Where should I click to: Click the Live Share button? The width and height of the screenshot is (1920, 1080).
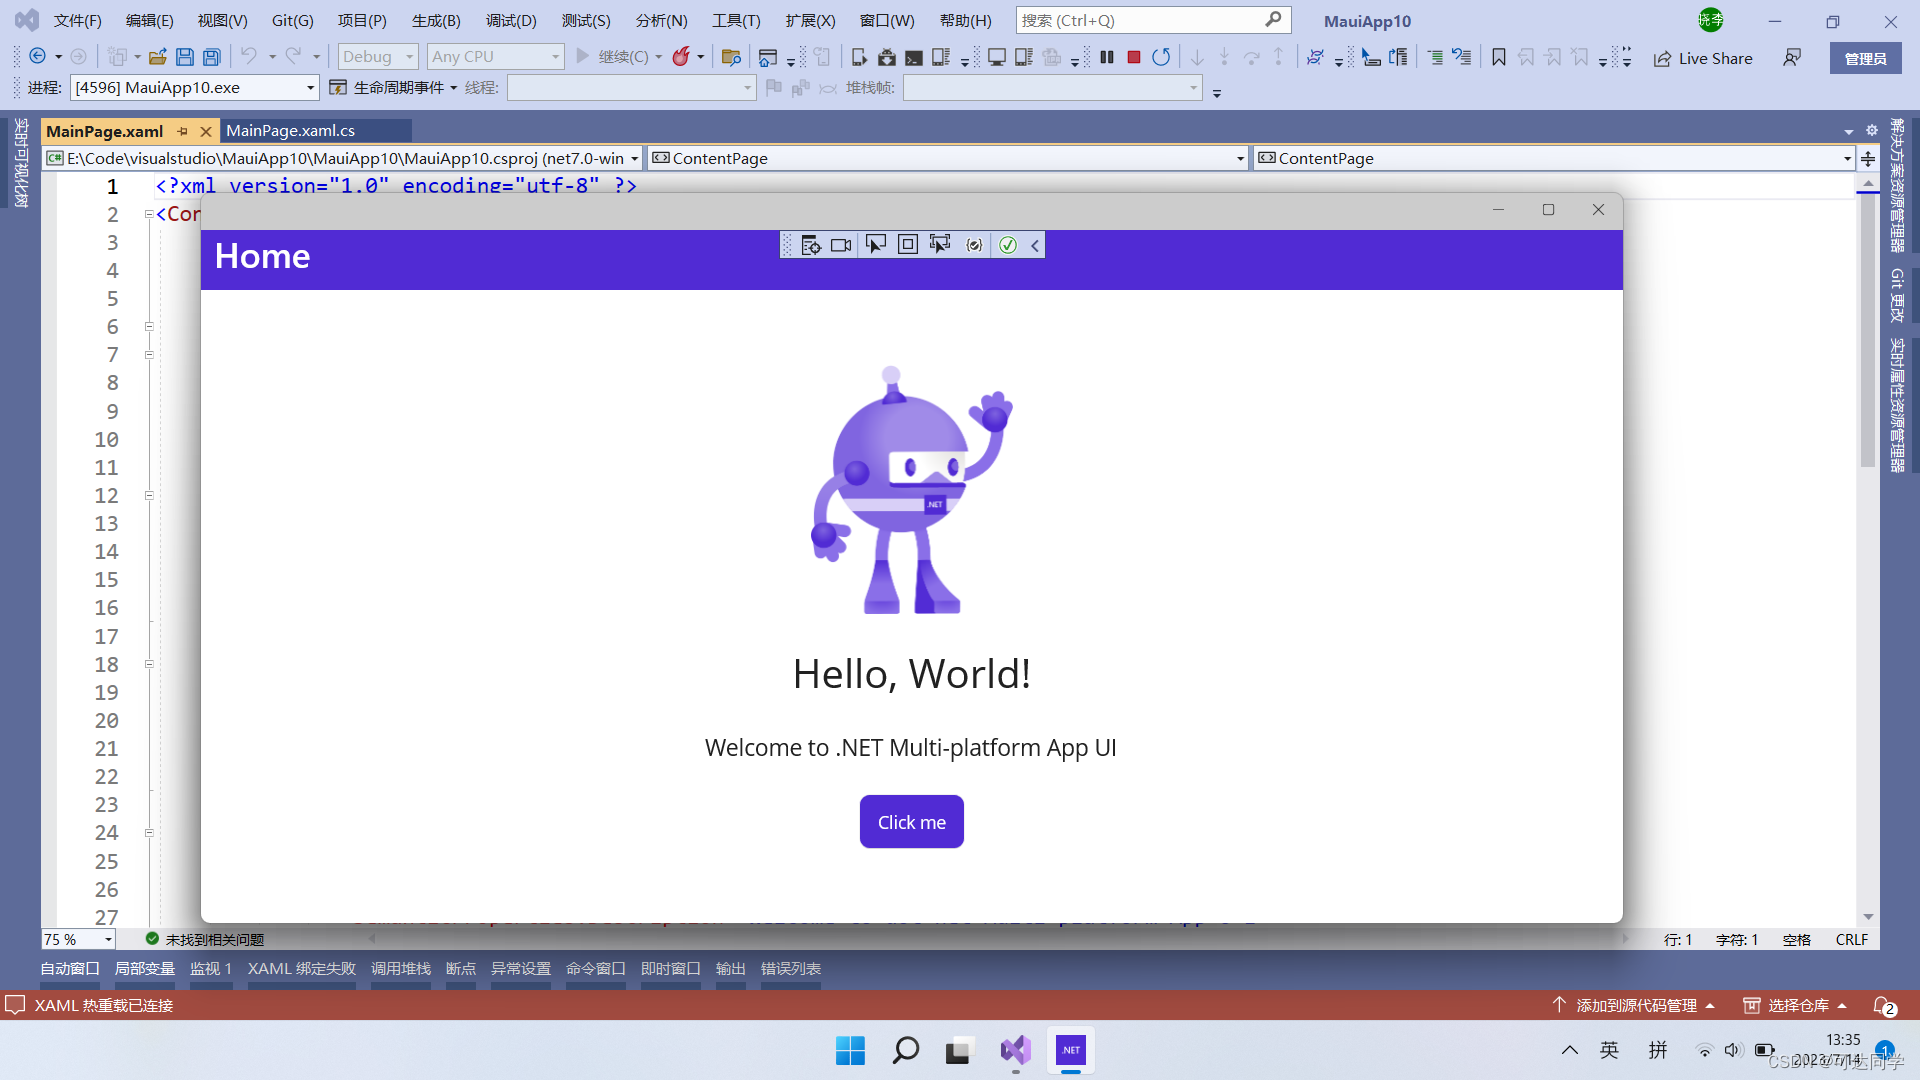(x=1703, y=58)
